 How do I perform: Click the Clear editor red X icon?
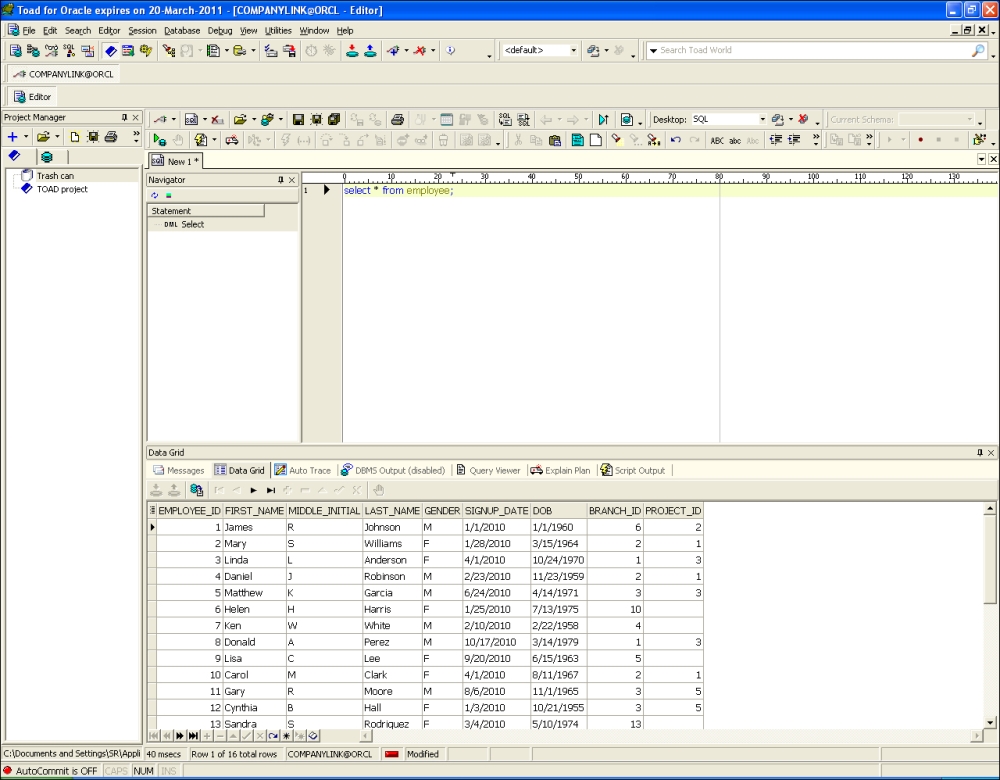217,119
